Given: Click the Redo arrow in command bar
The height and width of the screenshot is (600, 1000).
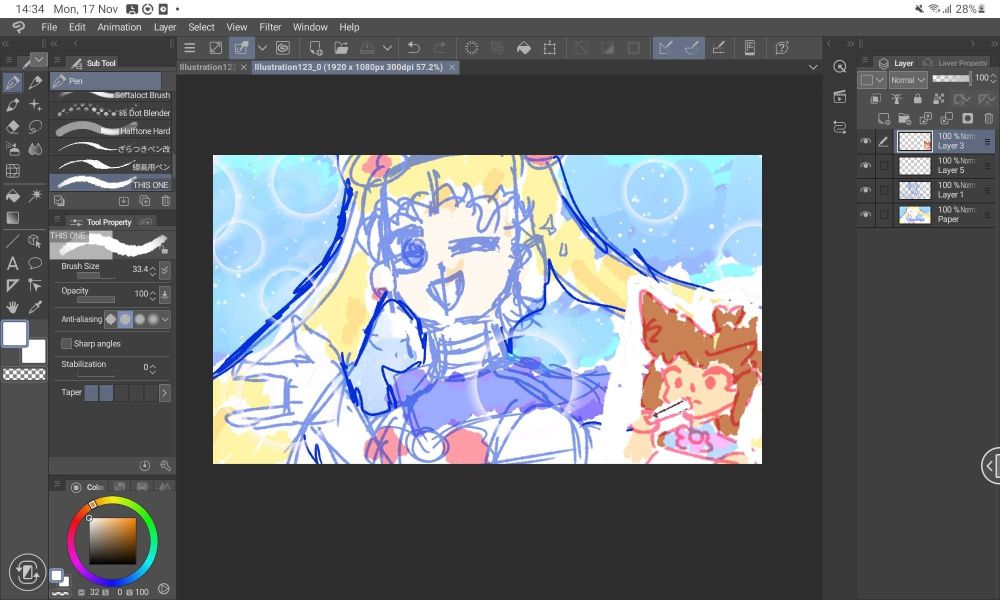Looking at the screenshot, I should point(439,48).
